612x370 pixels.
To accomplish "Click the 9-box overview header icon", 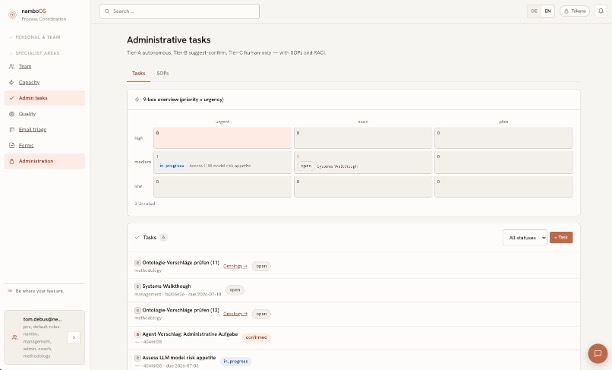I will pyautogui.click(x=137, y=100).
